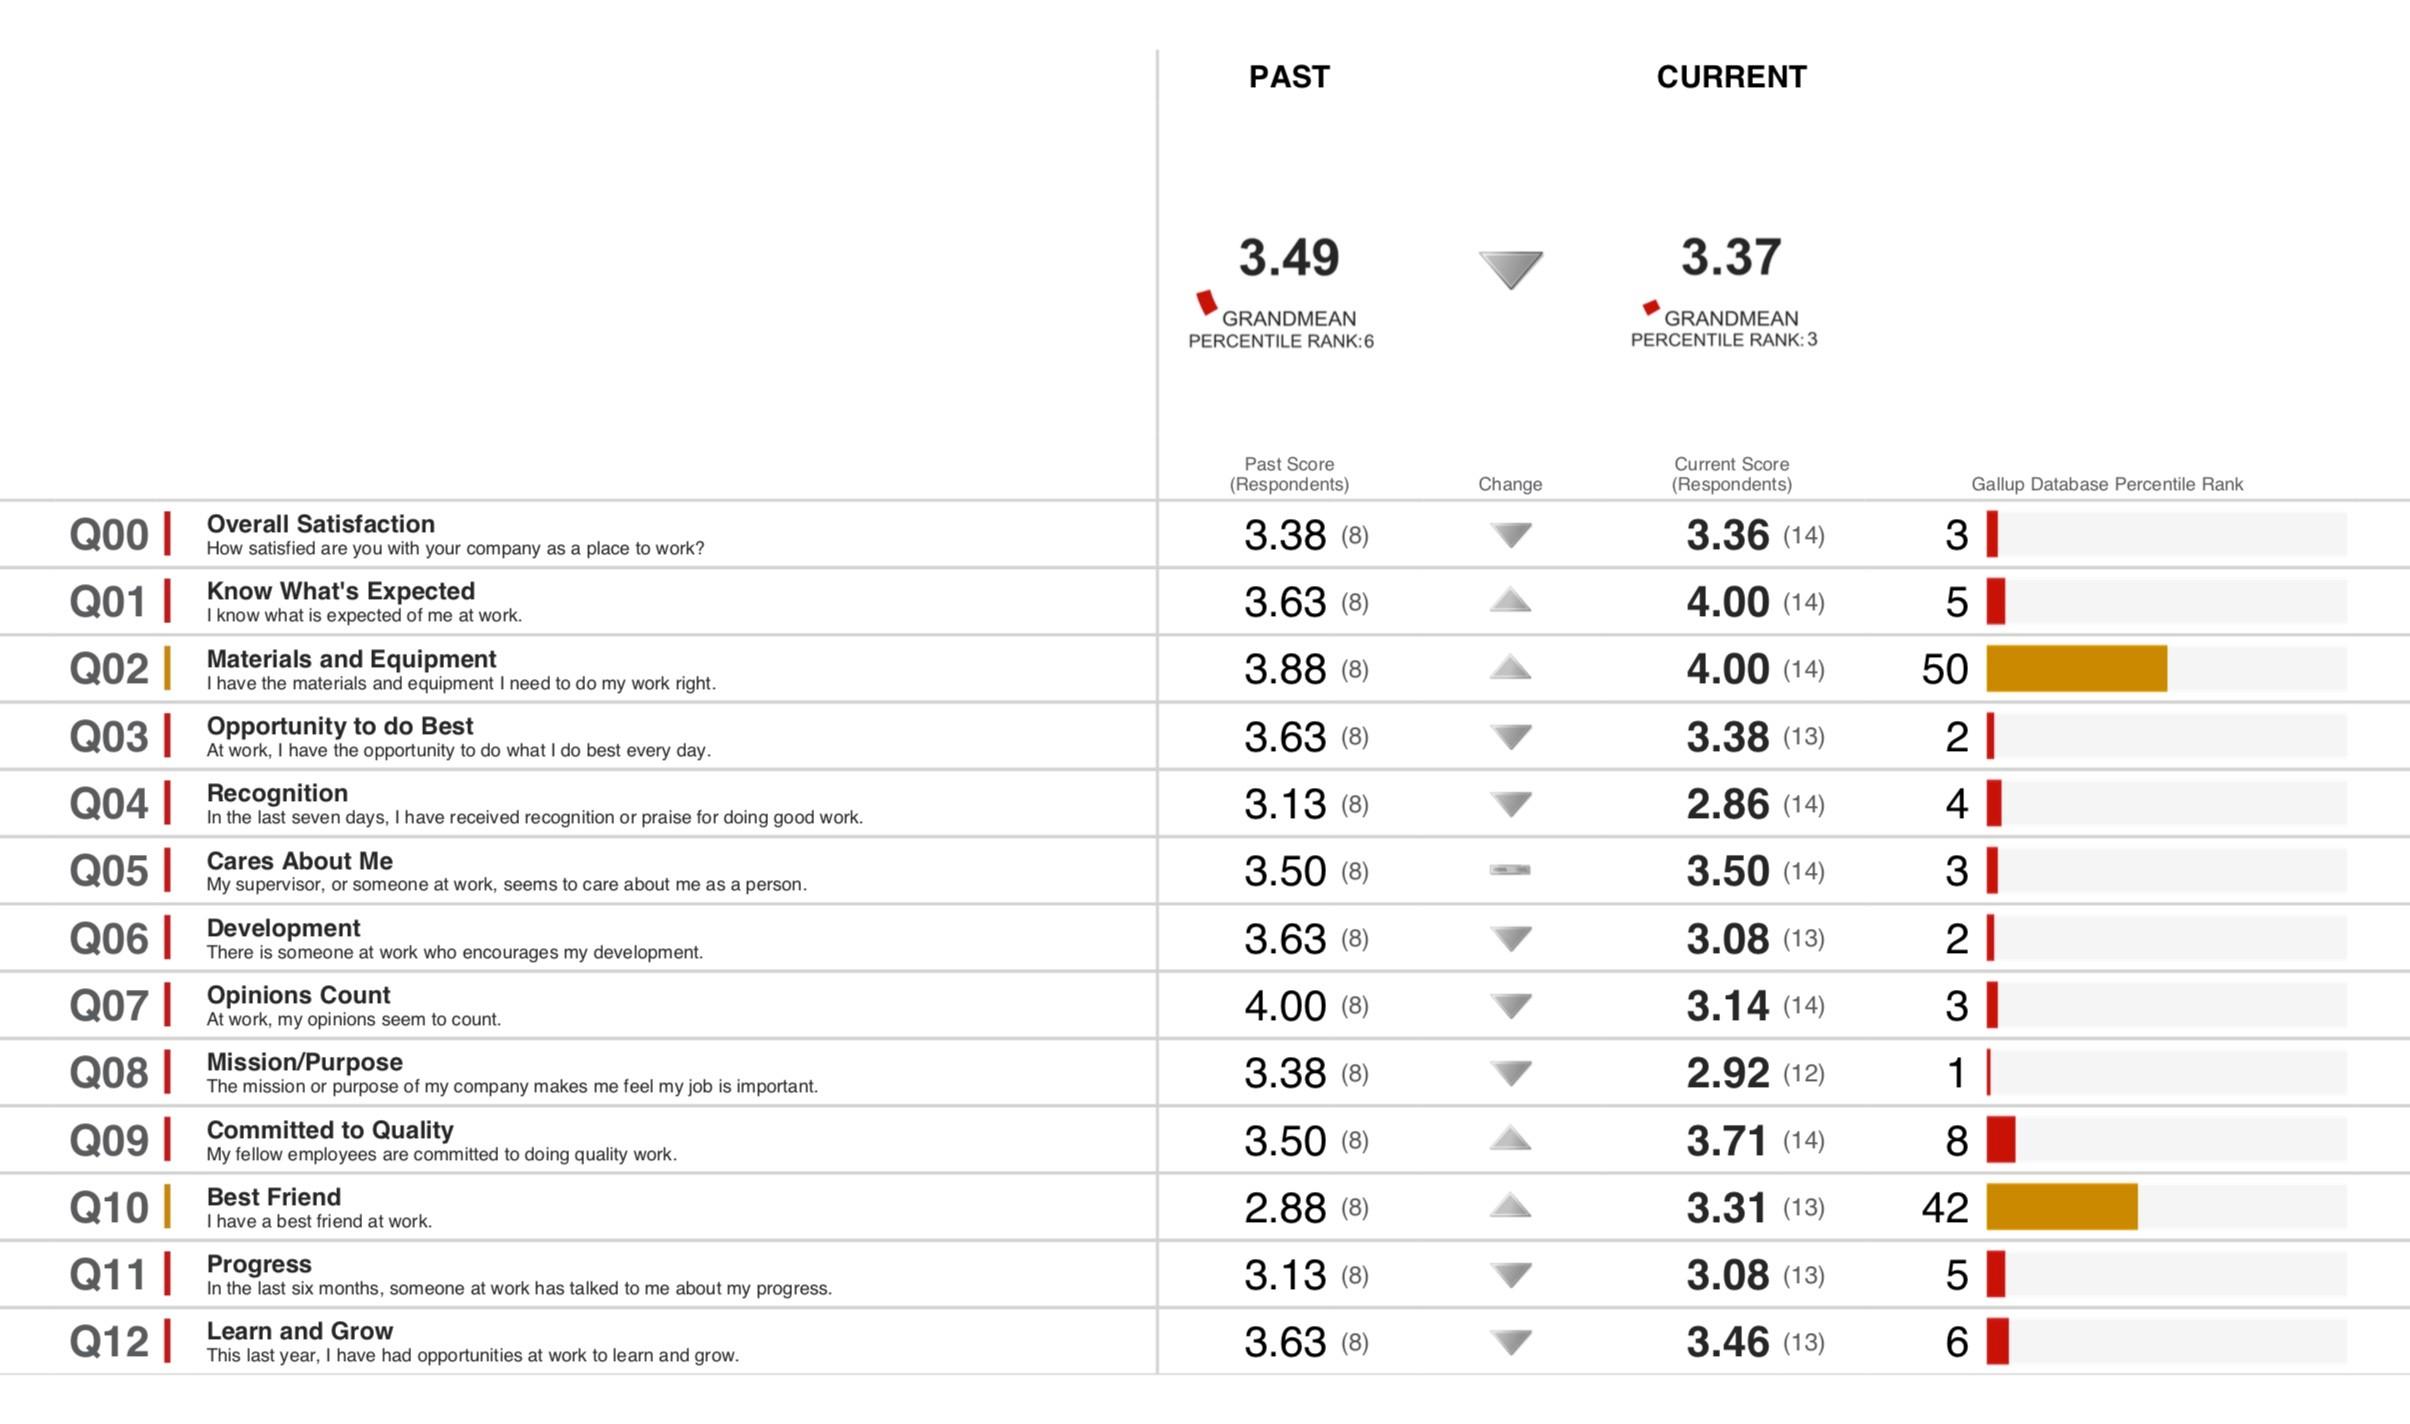Image resolution: width=2410 pixels, height=1424 pixels.
Task: Select the CURRENT column heading
Action: 1731,77
